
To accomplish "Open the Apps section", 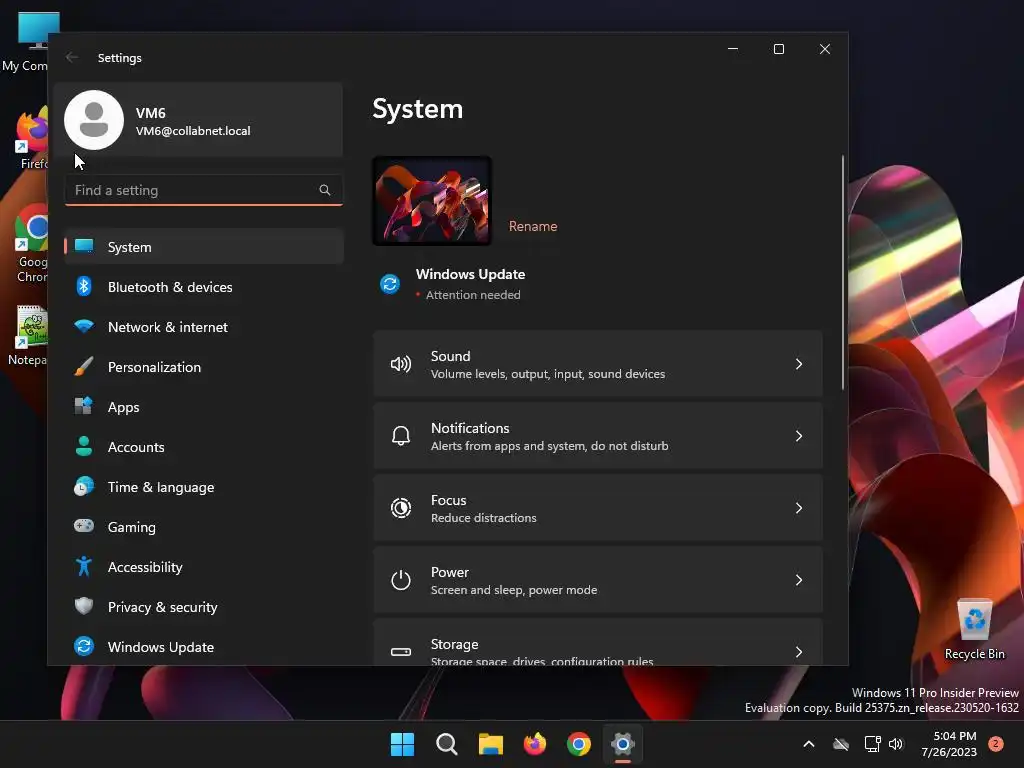I will pos(204,406).
